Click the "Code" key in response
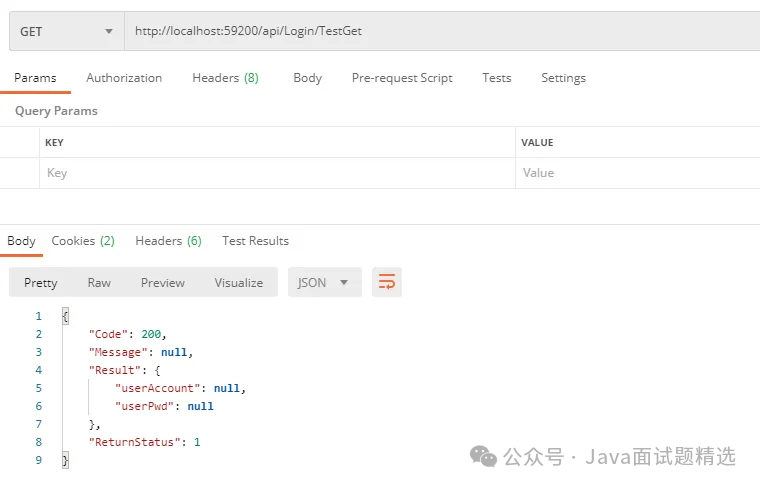 point(108,334)
